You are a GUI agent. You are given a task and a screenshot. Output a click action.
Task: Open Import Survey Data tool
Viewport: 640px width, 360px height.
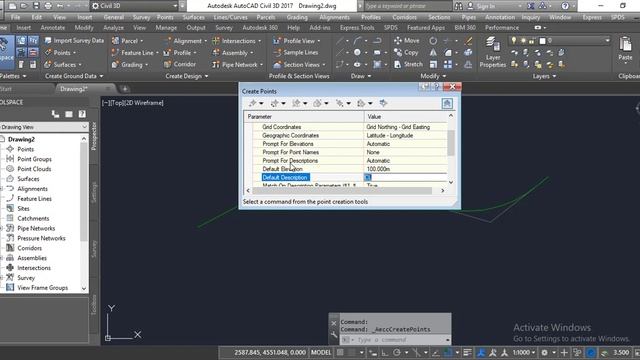pyautogui.click(x=74, y=40)
